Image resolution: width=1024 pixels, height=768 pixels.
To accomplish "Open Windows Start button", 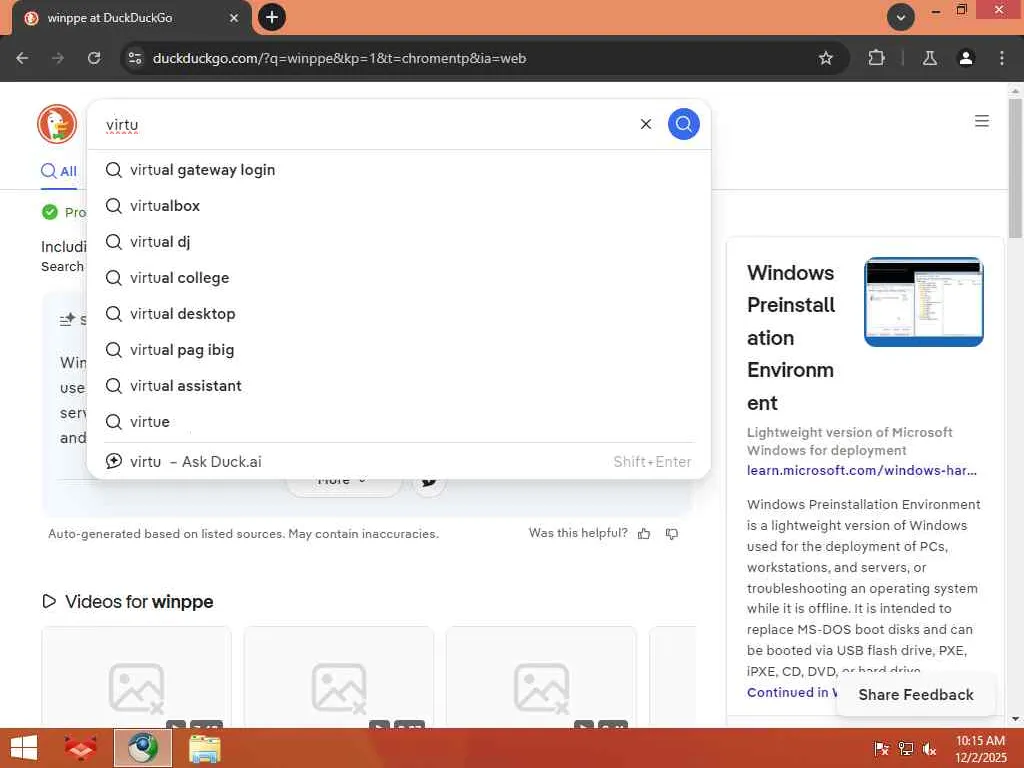I will coord(24,748).
